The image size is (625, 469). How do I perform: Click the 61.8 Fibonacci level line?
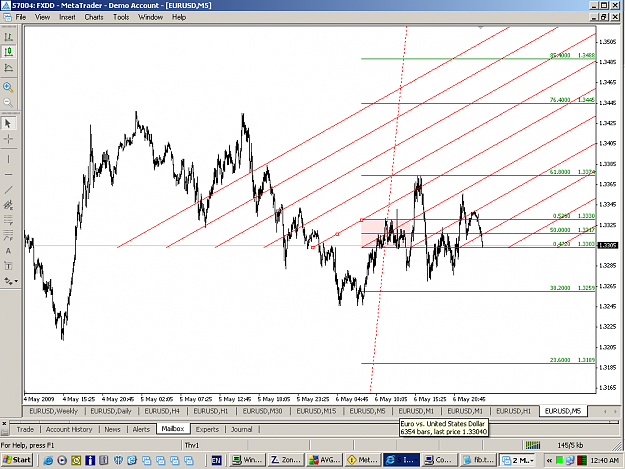tap(478, 175)
